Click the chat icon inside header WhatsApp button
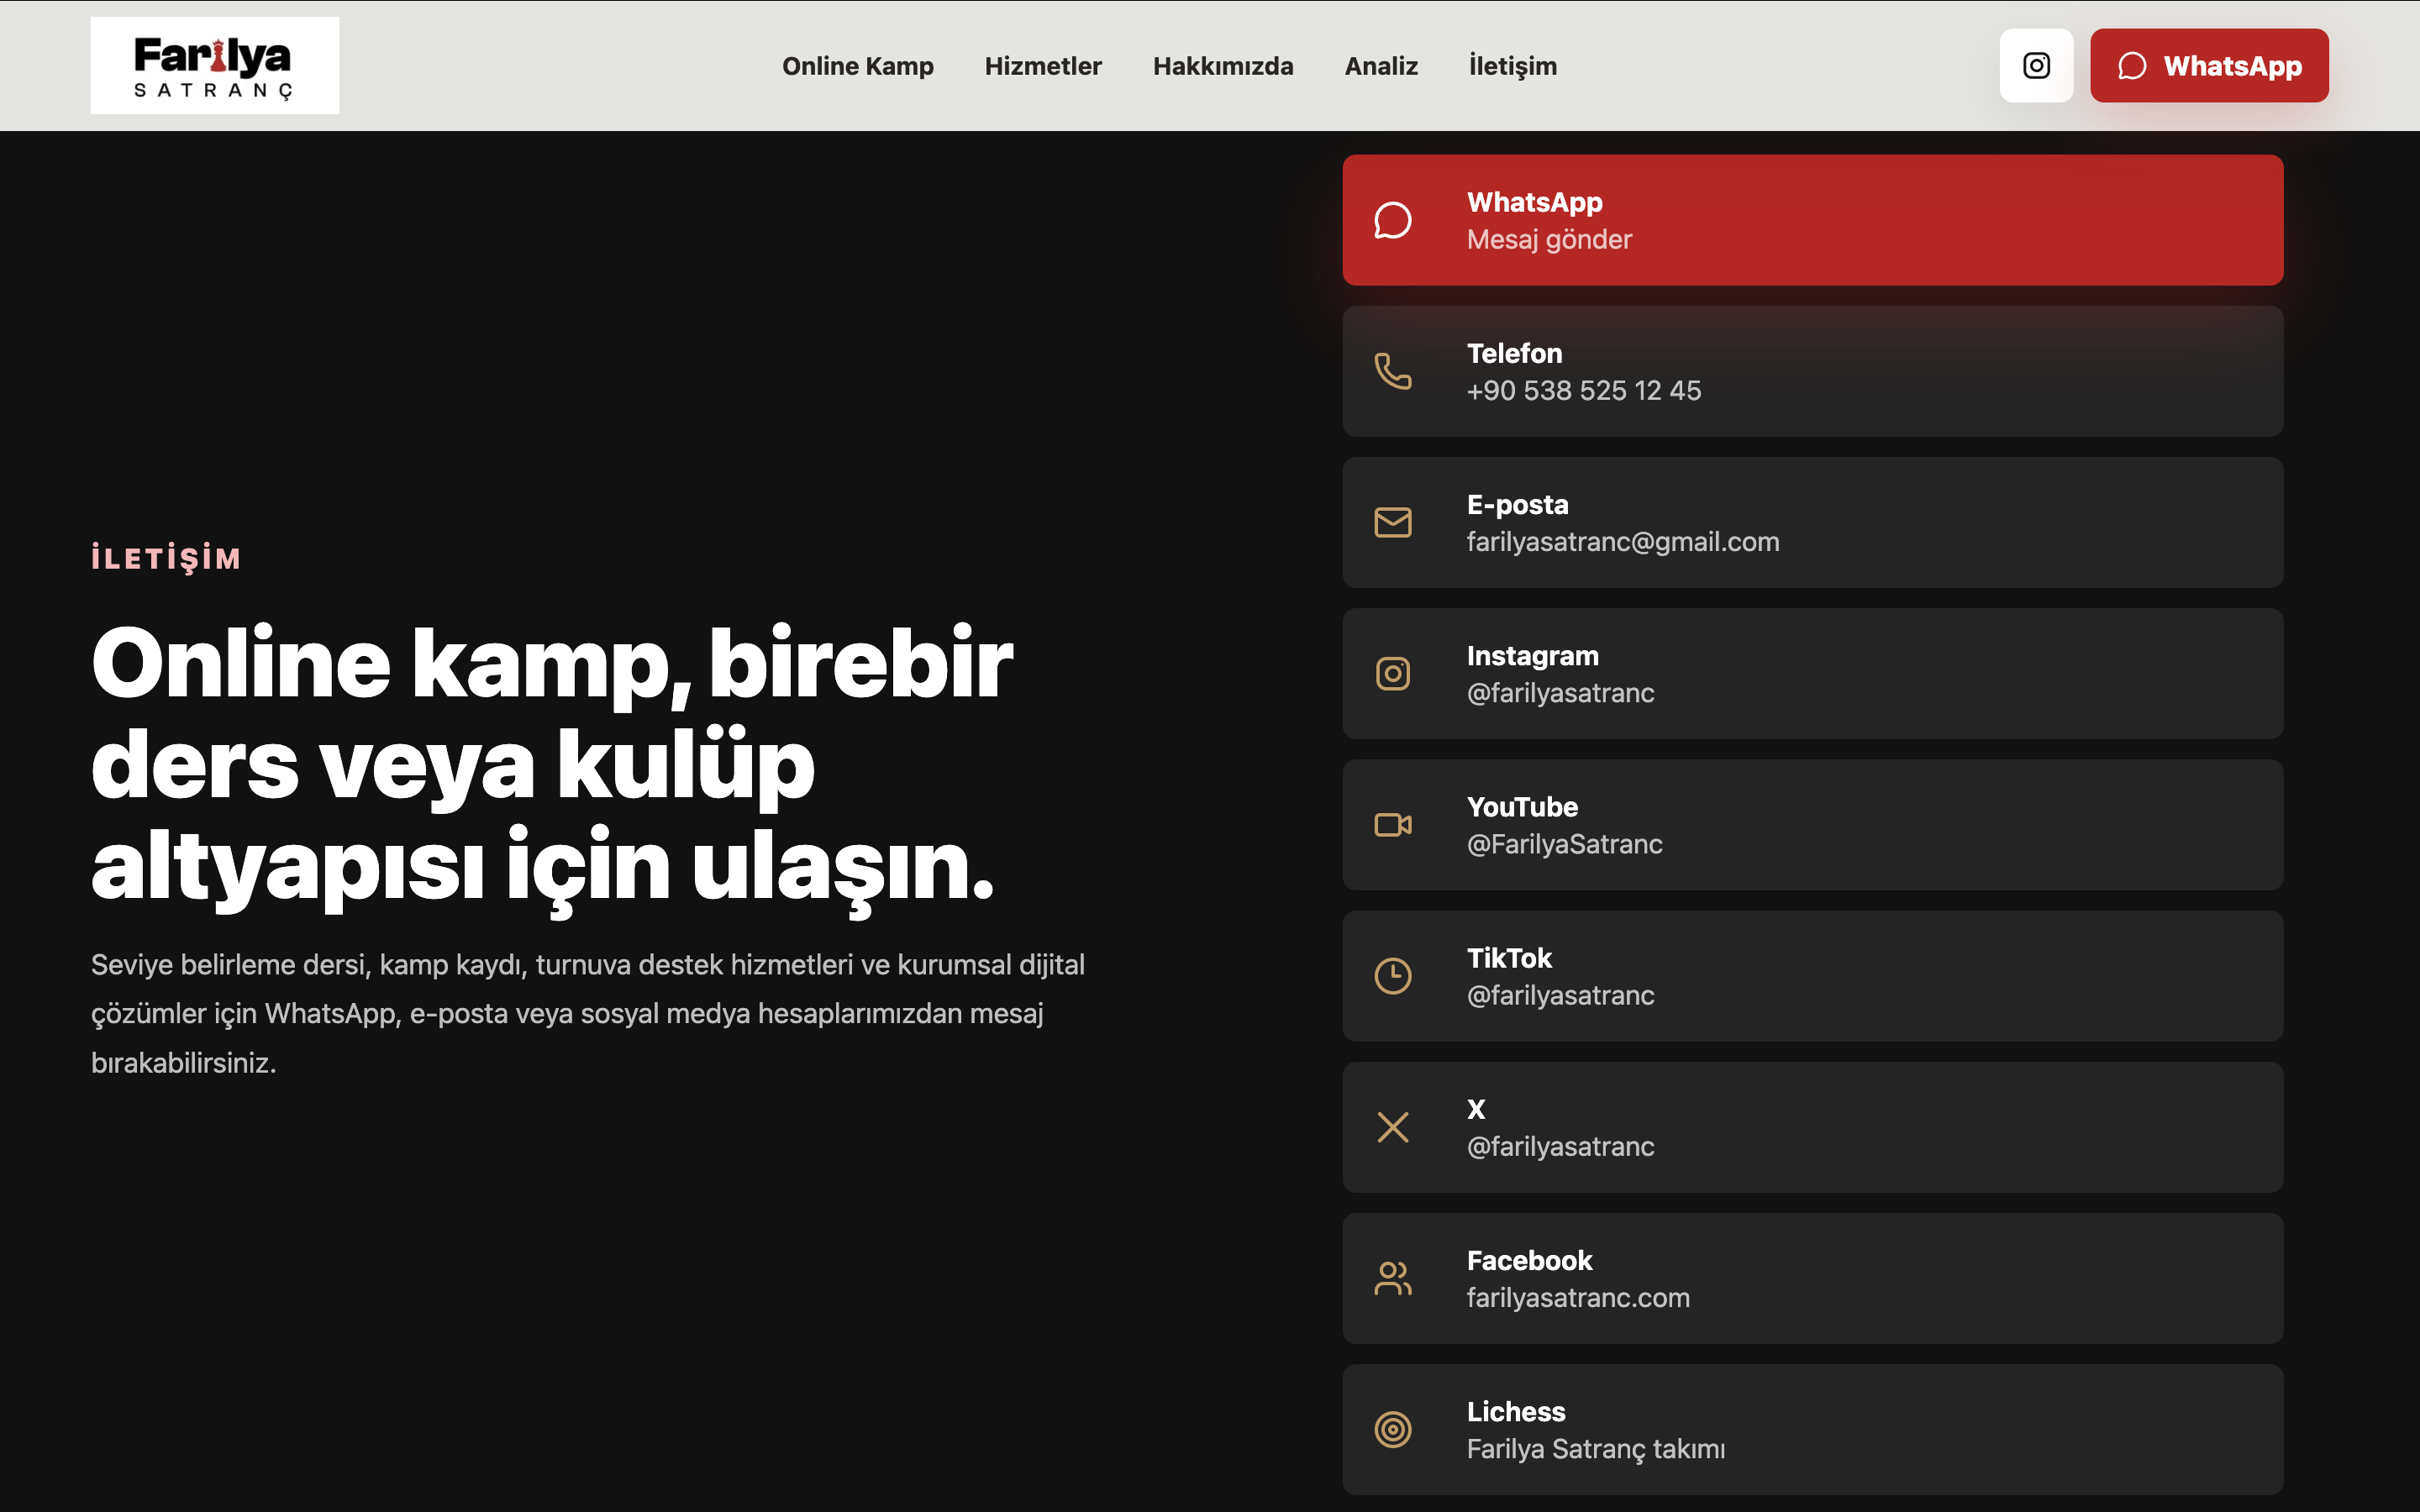The width and height of the screenshot is (2420, 1512). (2132, 66)
